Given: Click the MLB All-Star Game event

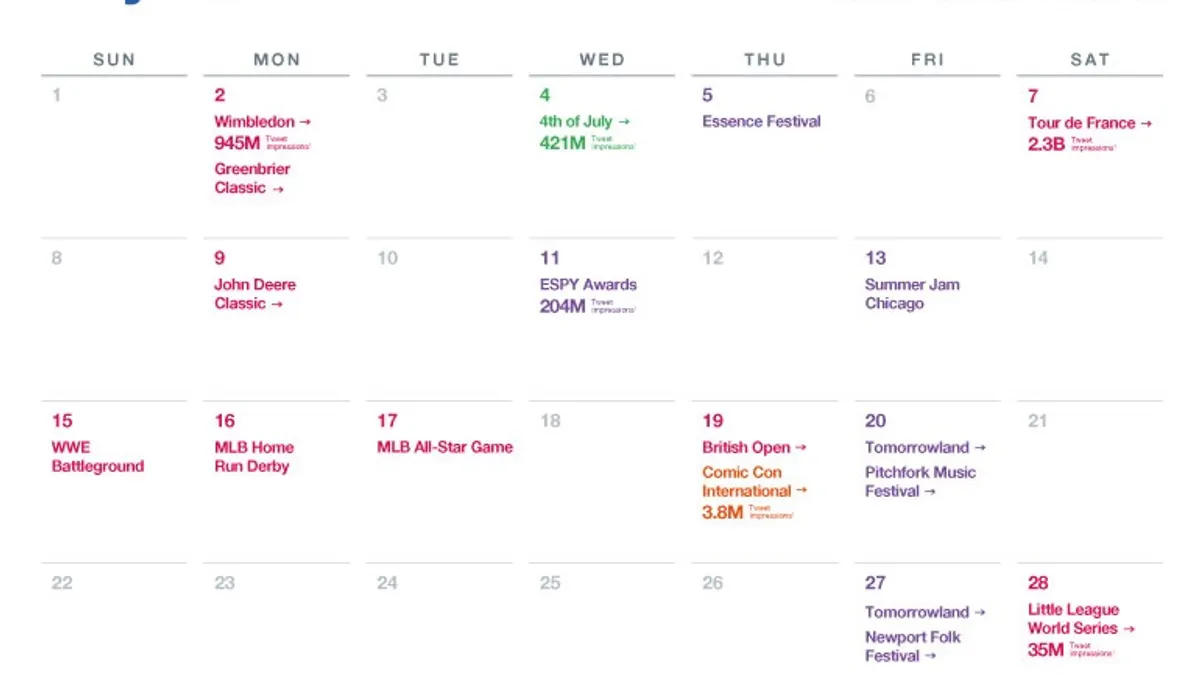Looking at the screenshot, I should (x=445, y=447).
